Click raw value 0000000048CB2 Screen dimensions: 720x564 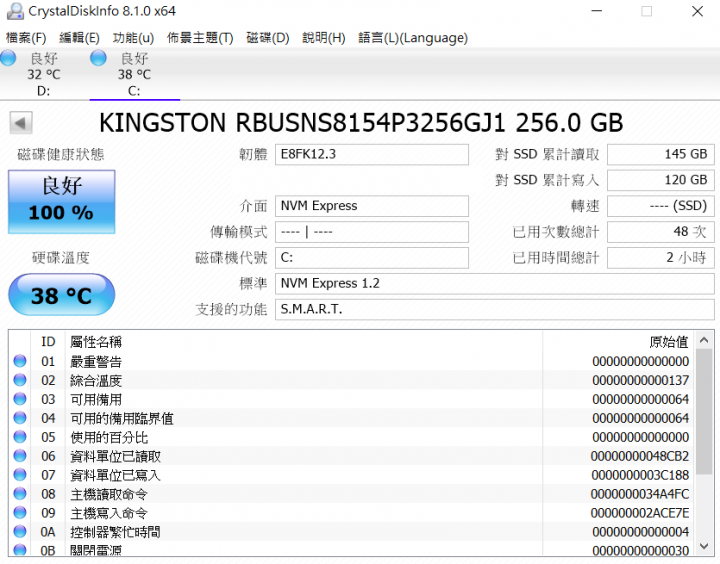pyautogui.click(x=640, y=456)
